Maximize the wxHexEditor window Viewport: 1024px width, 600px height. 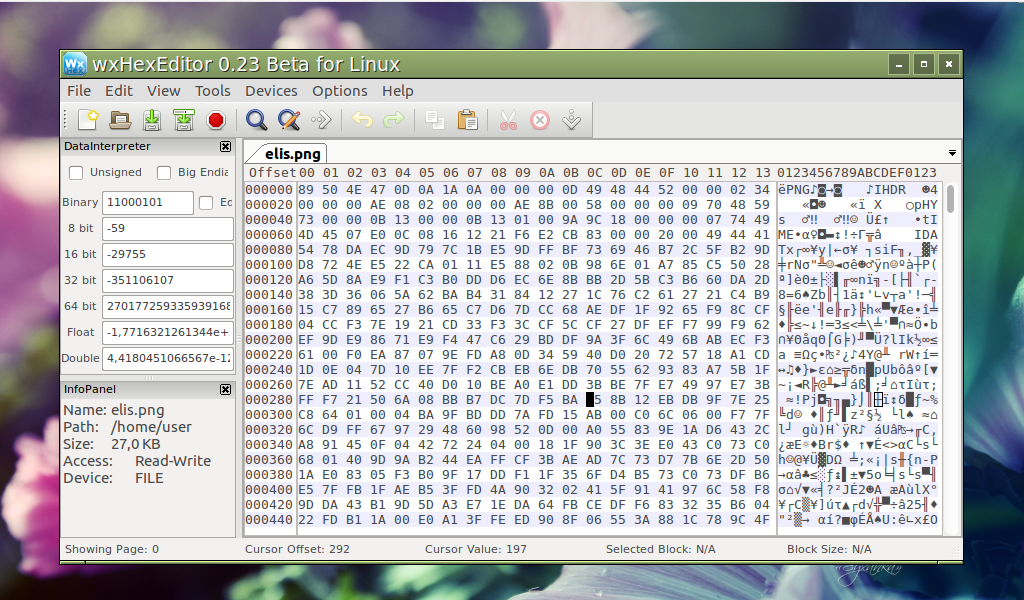pyautogui.click(x=924, y=64)
